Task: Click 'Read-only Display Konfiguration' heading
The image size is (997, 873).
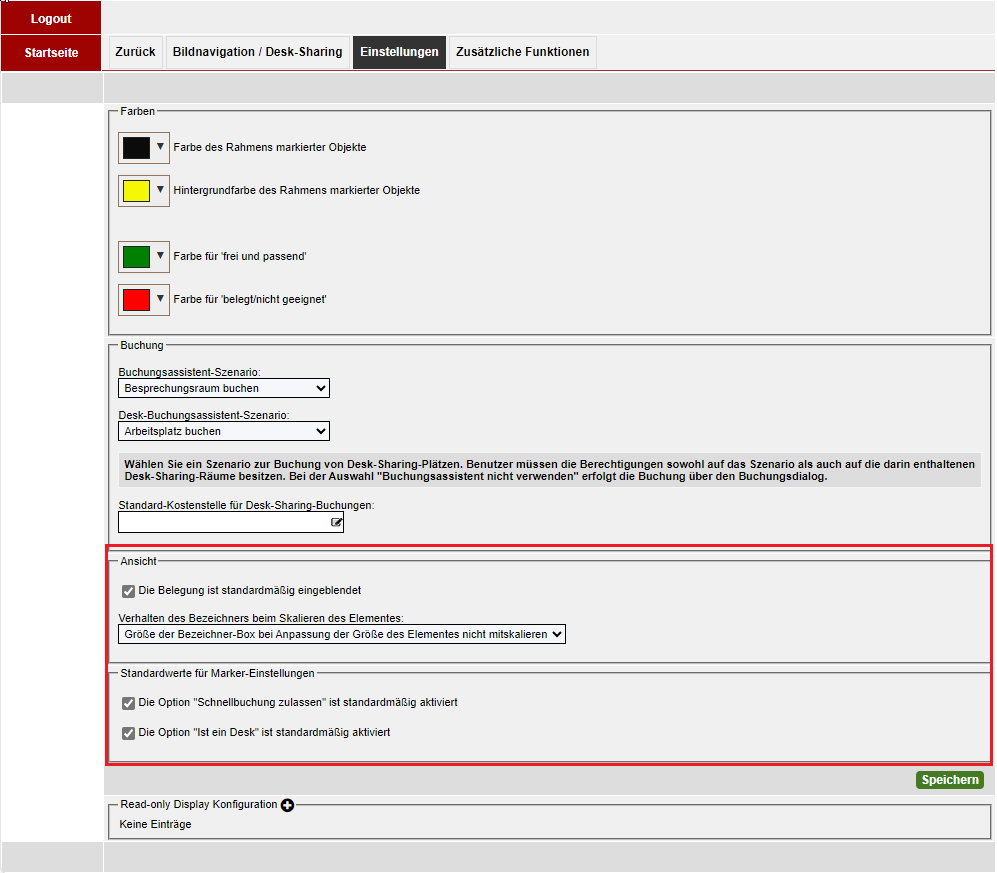Action: click(198, 804)
